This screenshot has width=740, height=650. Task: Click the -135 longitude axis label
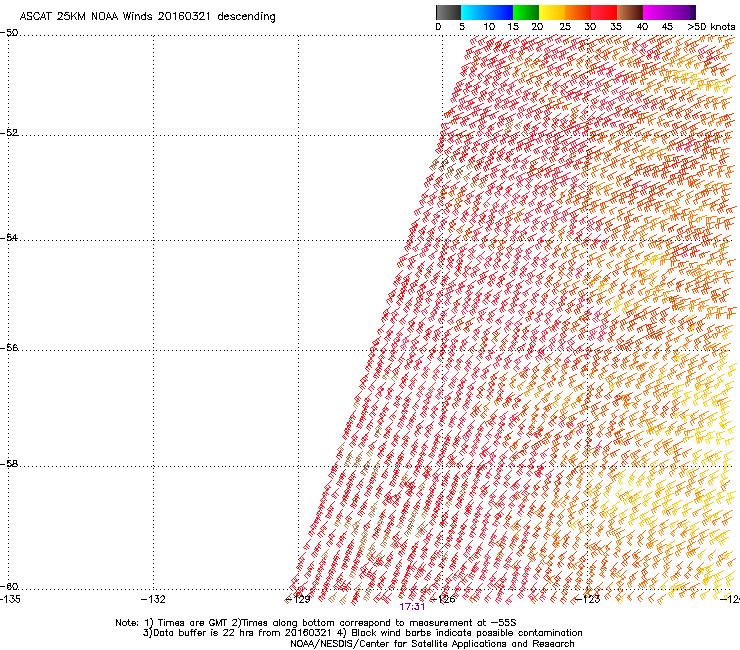(10, 599)
